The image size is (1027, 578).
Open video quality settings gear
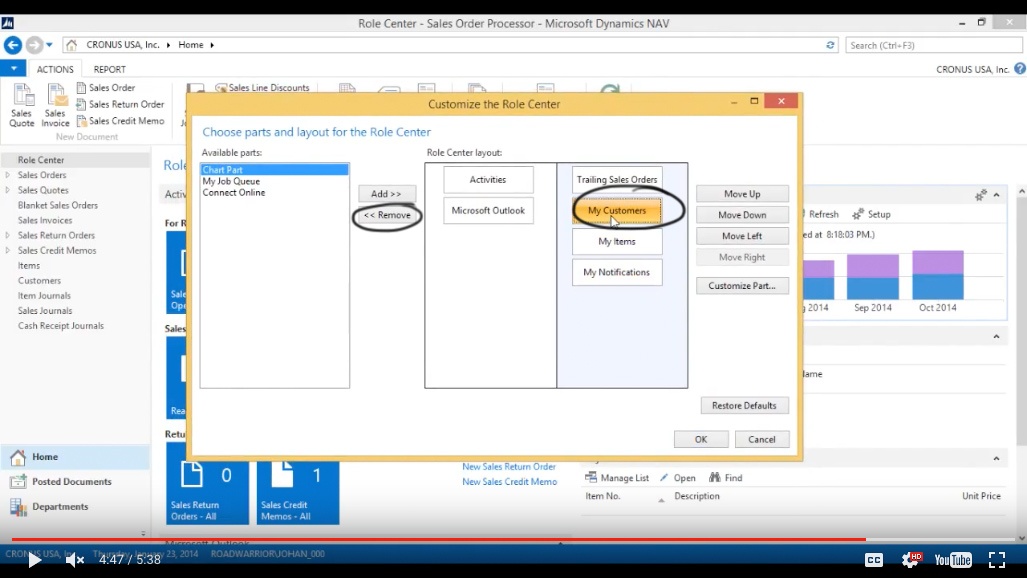point(911,560)
